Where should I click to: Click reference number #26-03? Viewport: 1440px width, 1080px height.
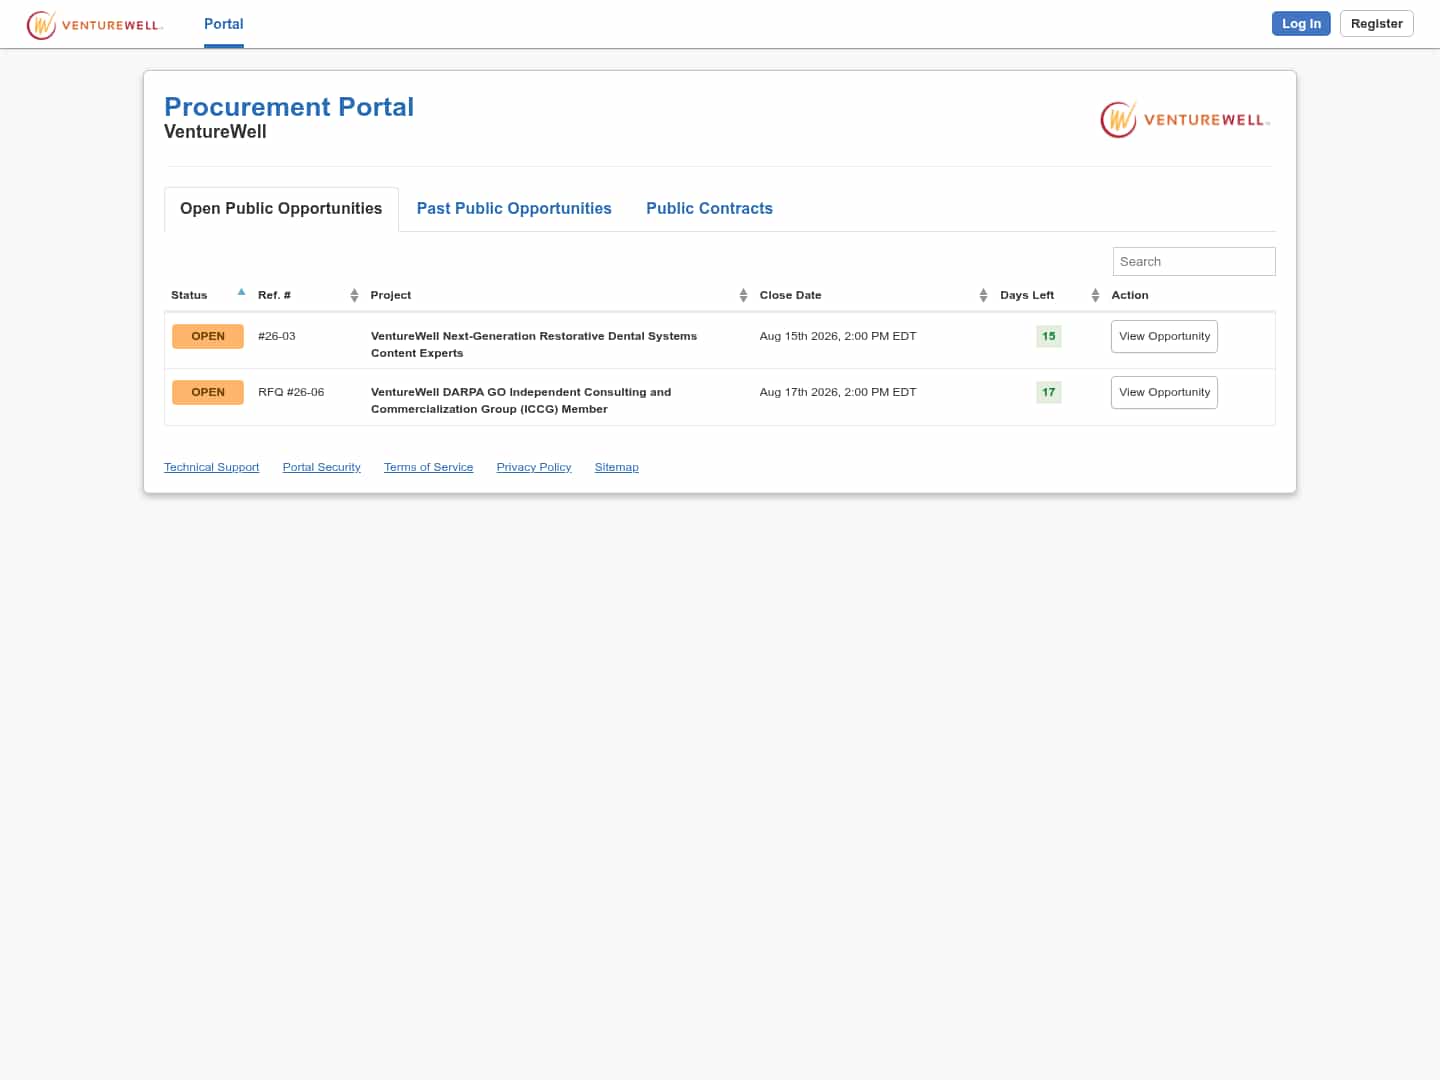click(x=277, y=337)
